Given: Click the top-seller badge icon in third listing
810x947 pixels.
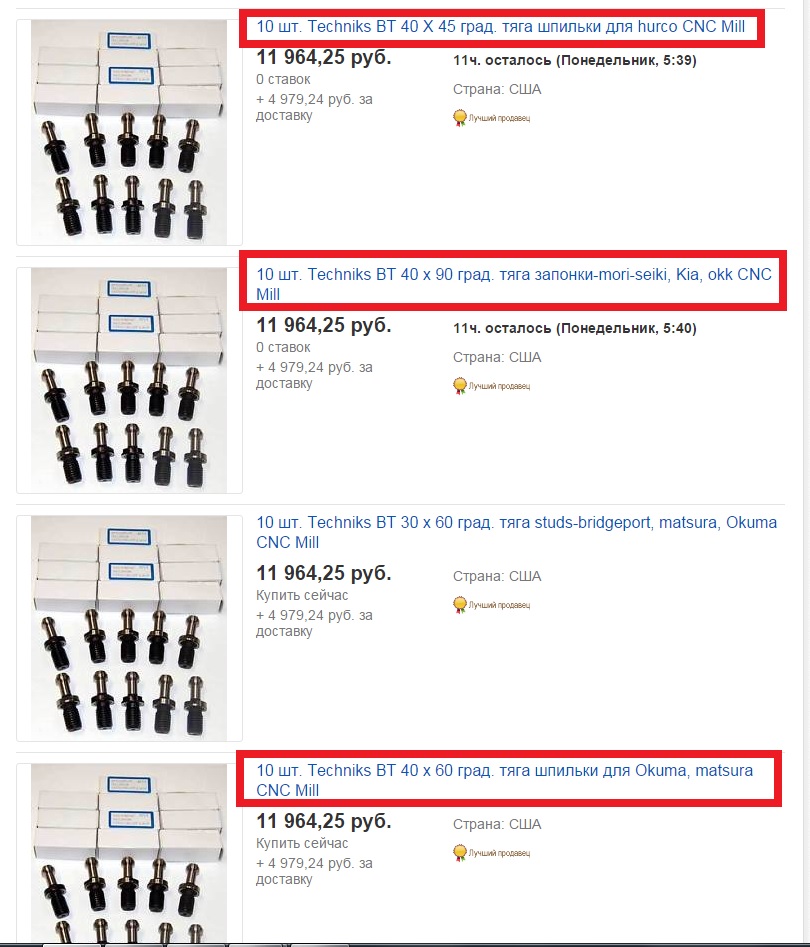Looking at the screenshot, I should click(460, 605).
